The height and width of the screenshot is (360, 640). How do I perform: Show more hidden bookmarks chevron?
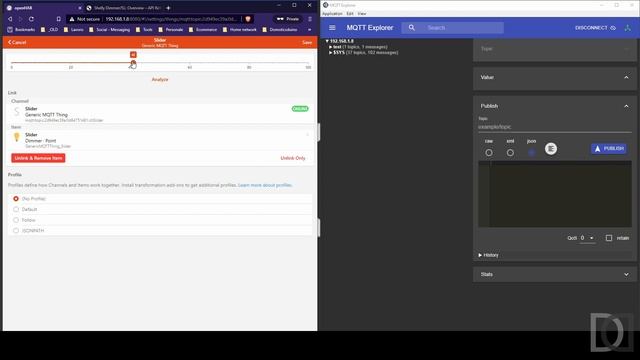pos(309,29)
